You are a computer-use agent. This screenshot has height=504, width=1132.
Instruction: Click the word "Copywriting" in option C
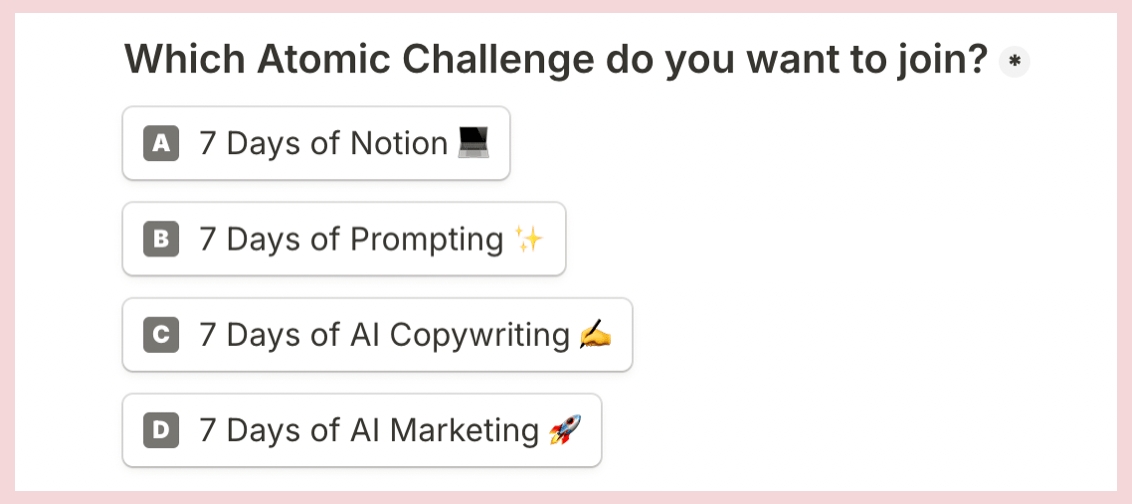[x=480, y=336]
